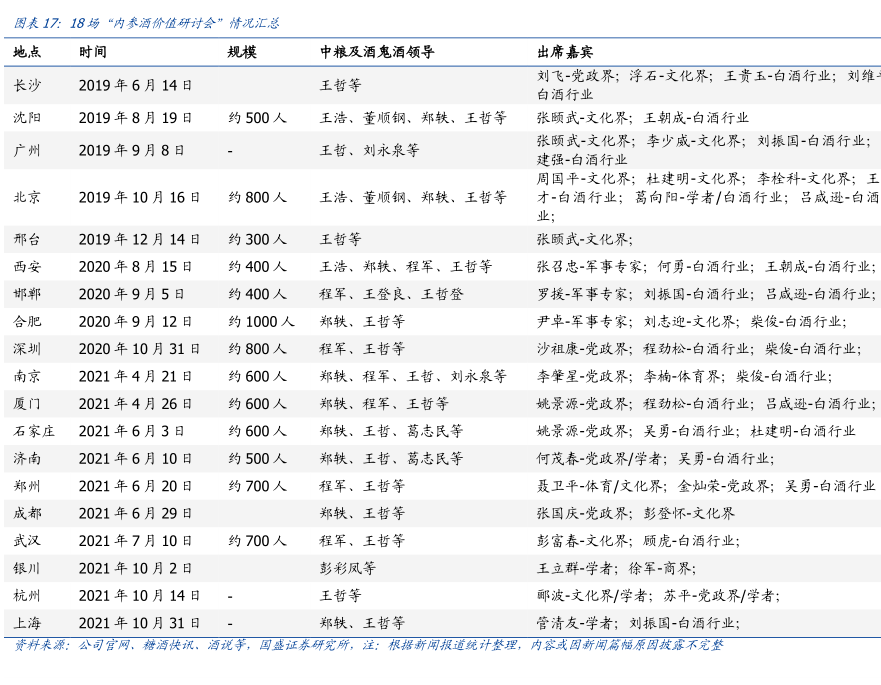Click the "地点" column header
The width and height of the screenshot is (881, 685).
pos(27,52)
